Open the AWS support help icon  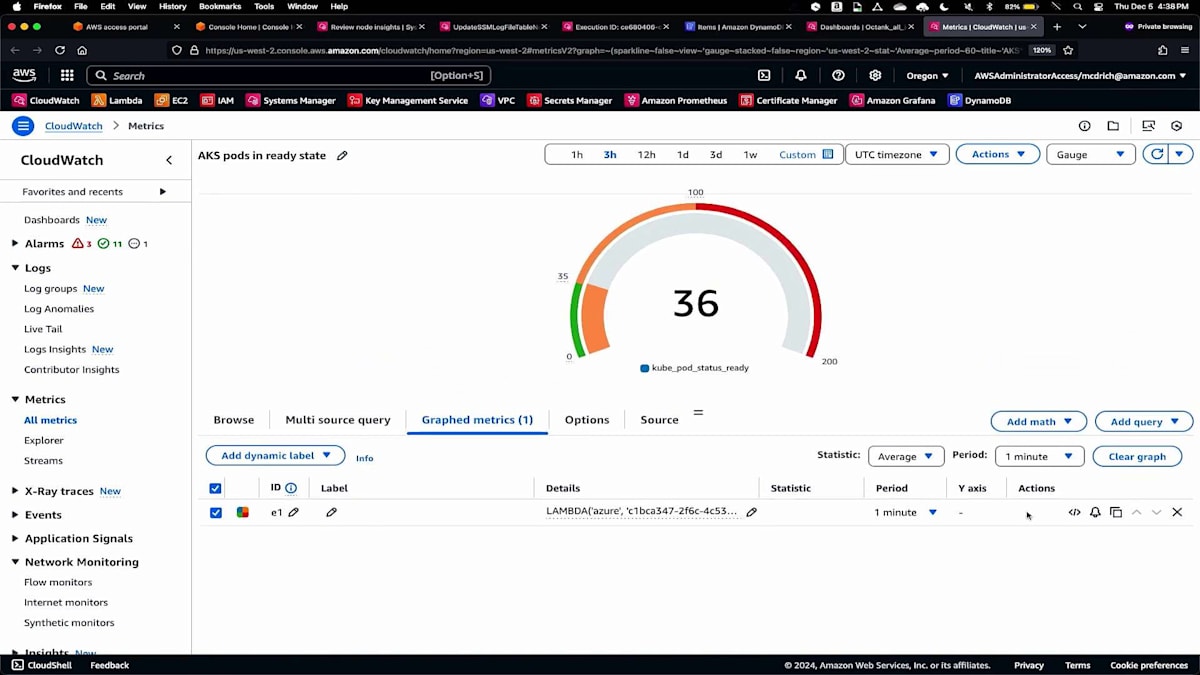coord(838,75)
